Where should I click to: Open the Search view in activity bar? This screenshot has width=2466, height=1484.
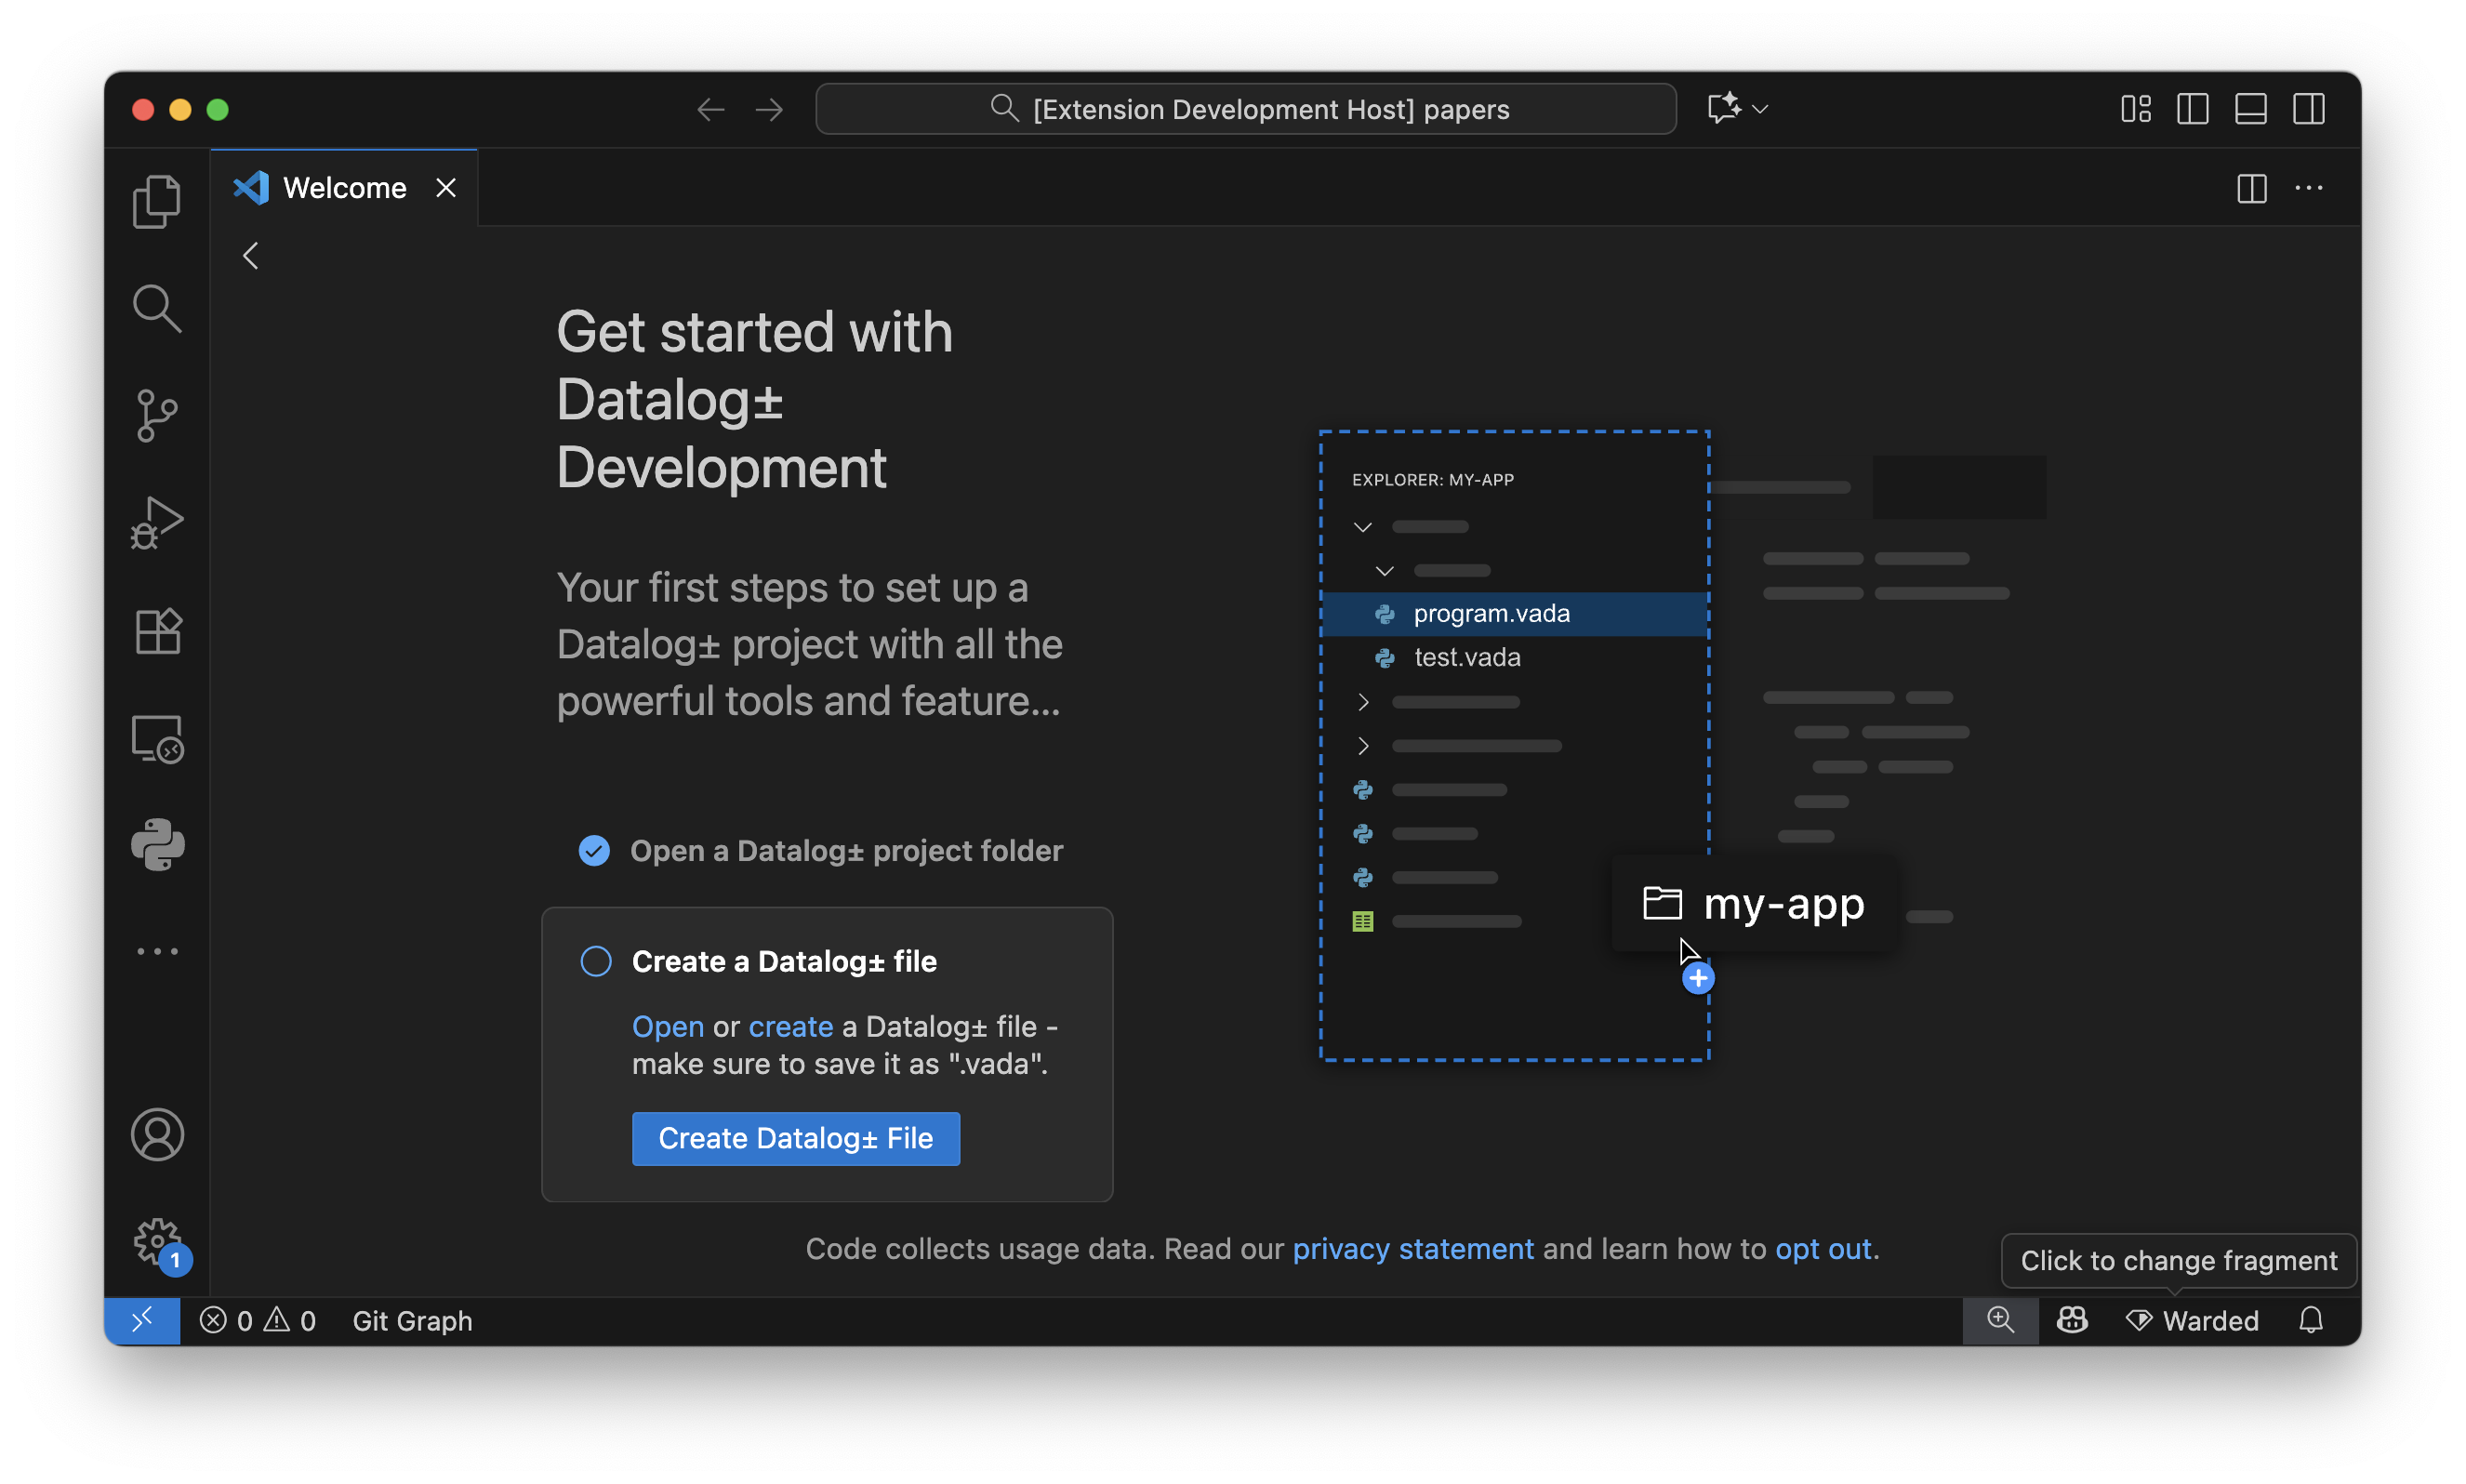[x=157, y=308]
